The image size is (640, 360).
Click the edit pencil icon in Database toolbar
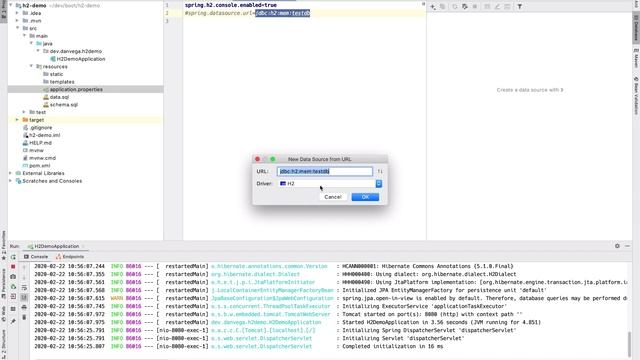(x=497, y=7)
